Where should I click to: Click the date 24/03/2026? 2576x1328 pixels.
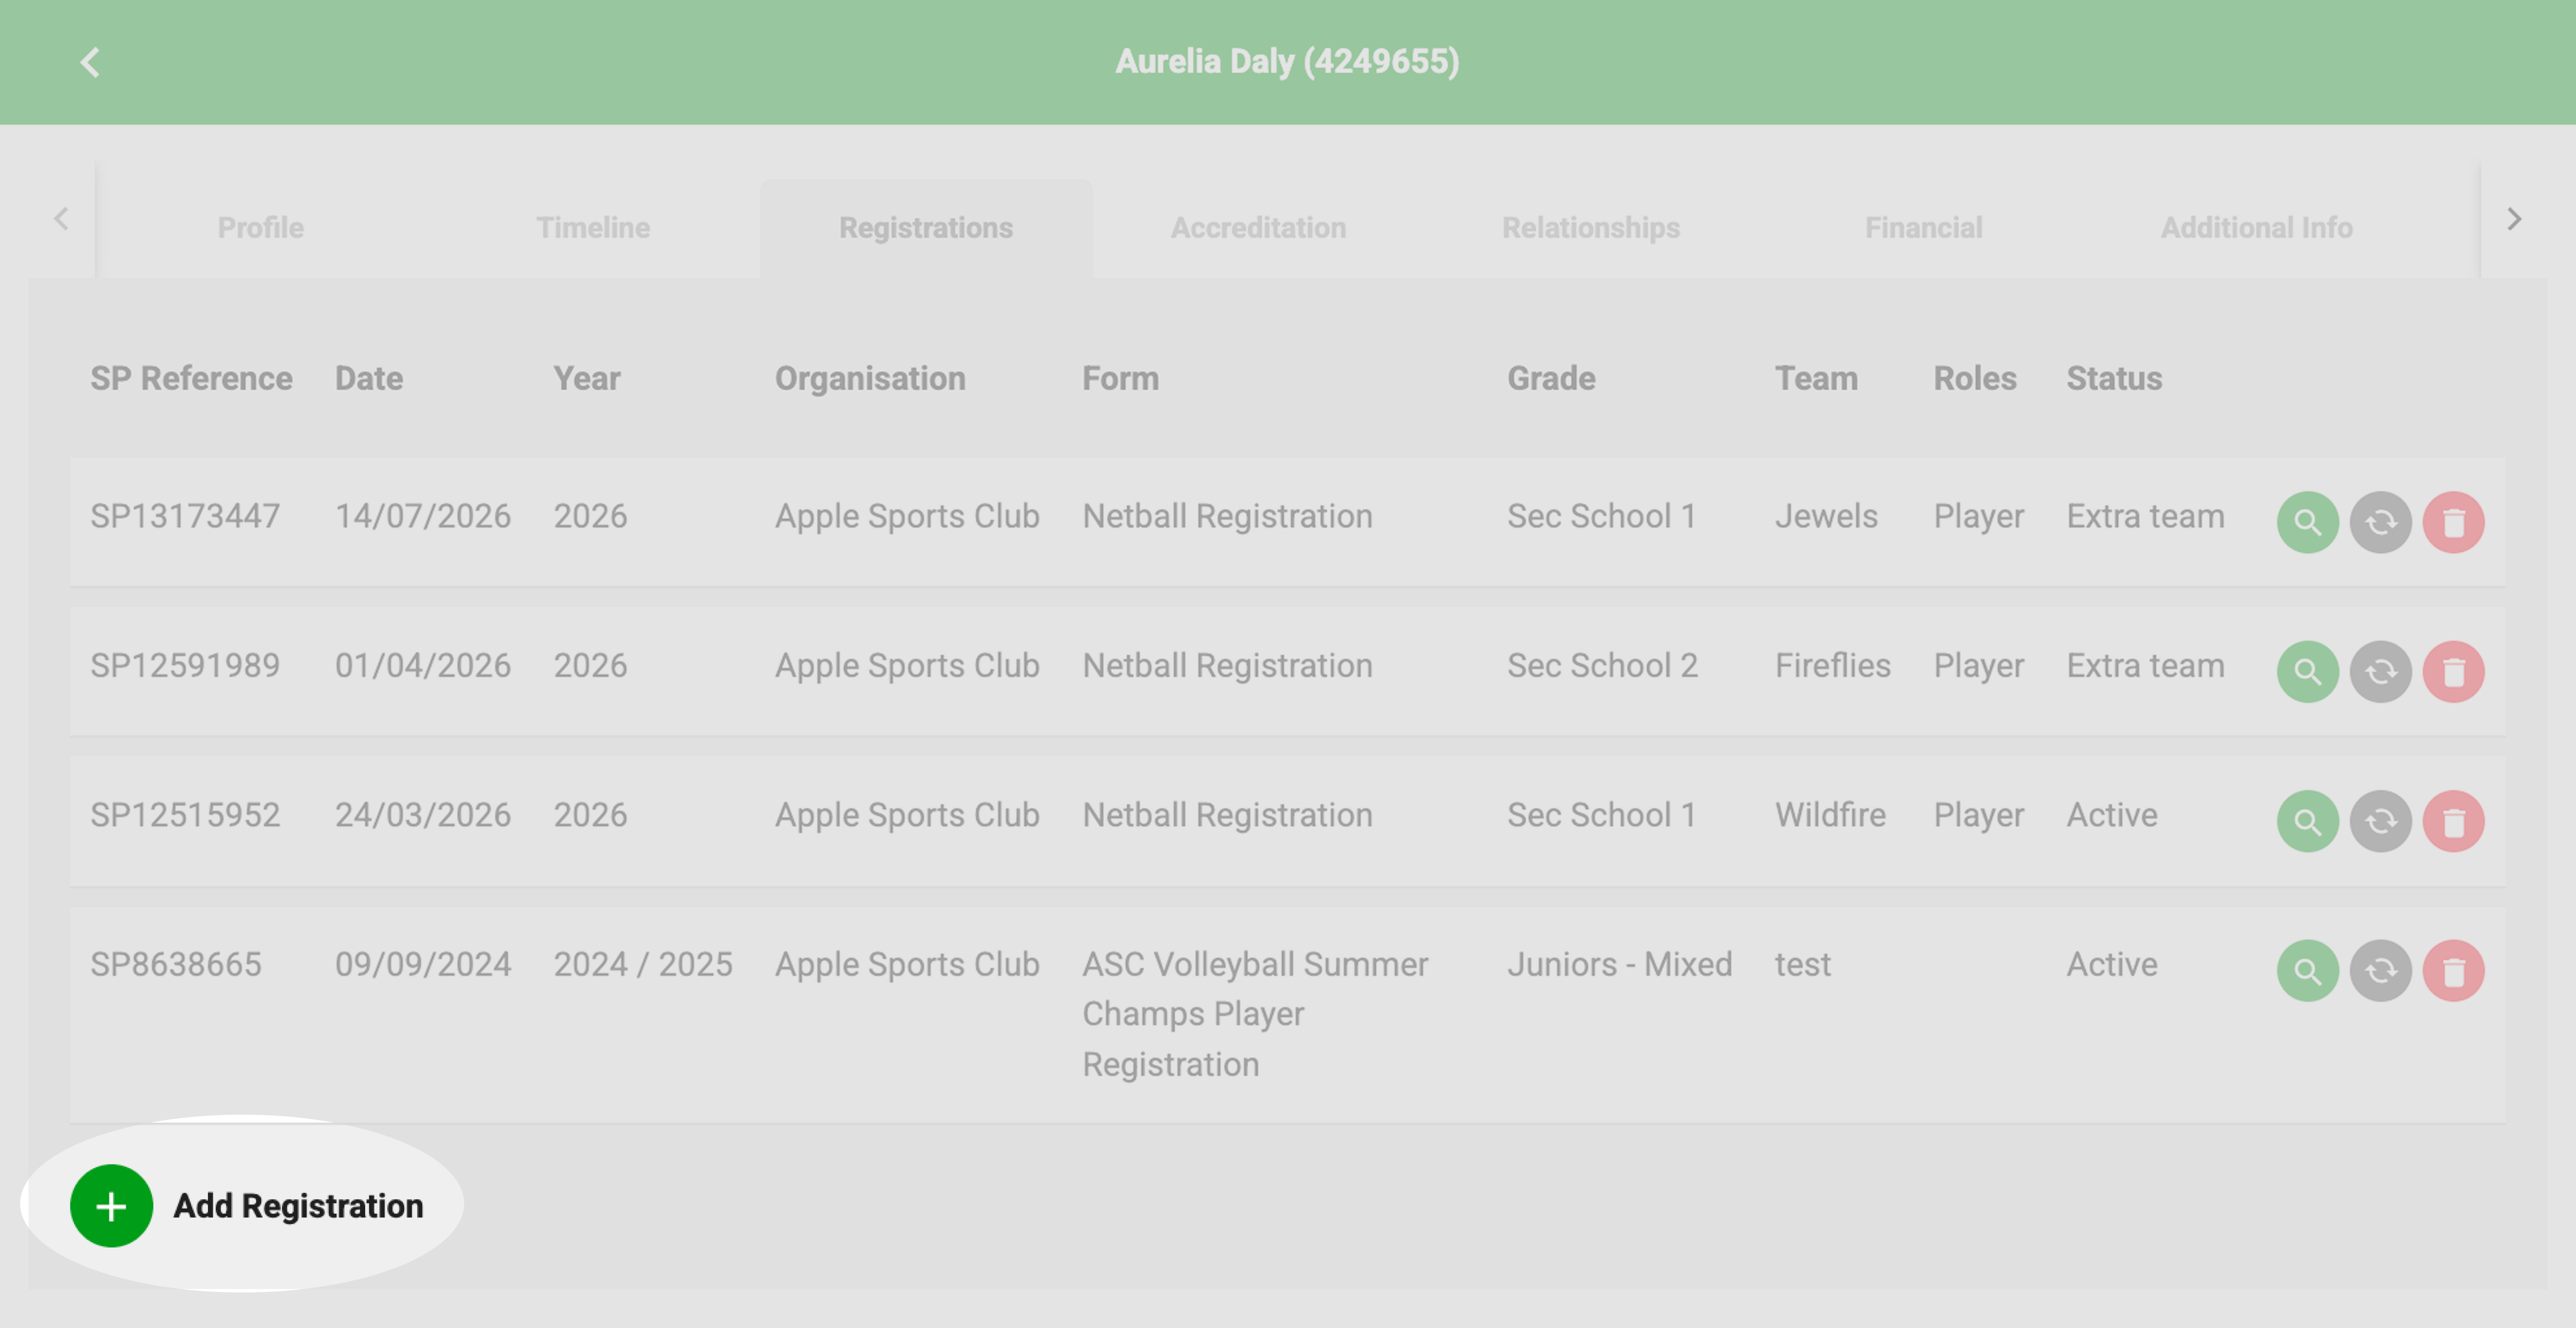pyautogui.click(x=423, y=815)
